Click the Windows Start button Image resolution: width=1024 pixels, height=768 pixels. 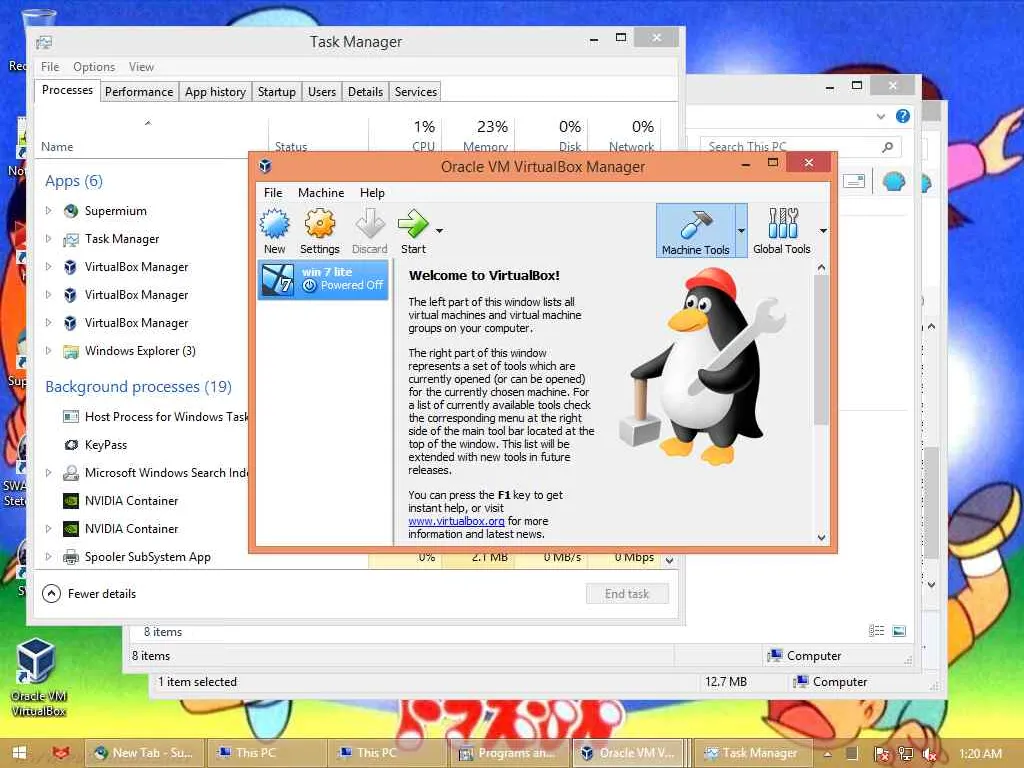(x=20, y=753)
